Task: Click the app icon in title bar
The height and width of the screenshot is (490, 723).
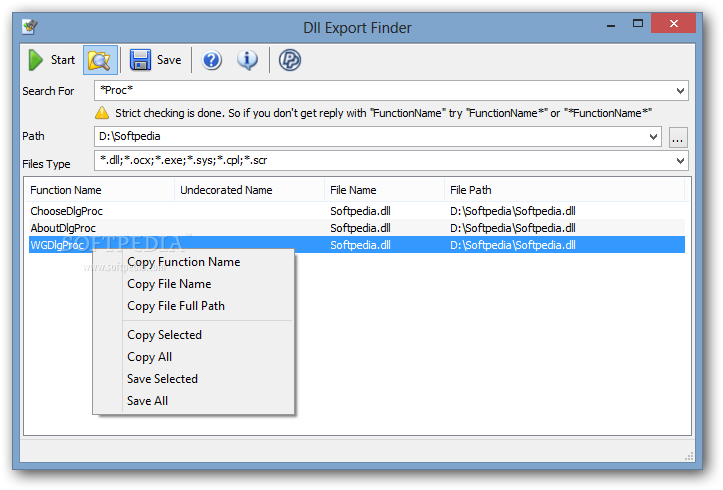Action: point(30,27)
